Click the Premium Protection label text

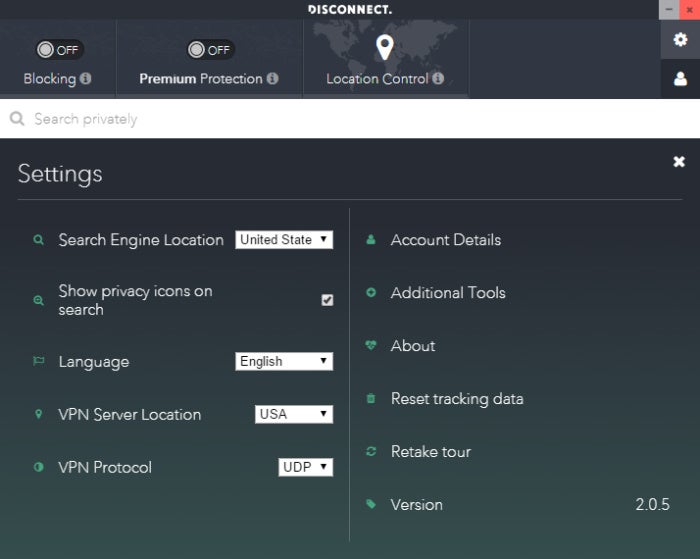pyautogui.click(x=200, y=79)
